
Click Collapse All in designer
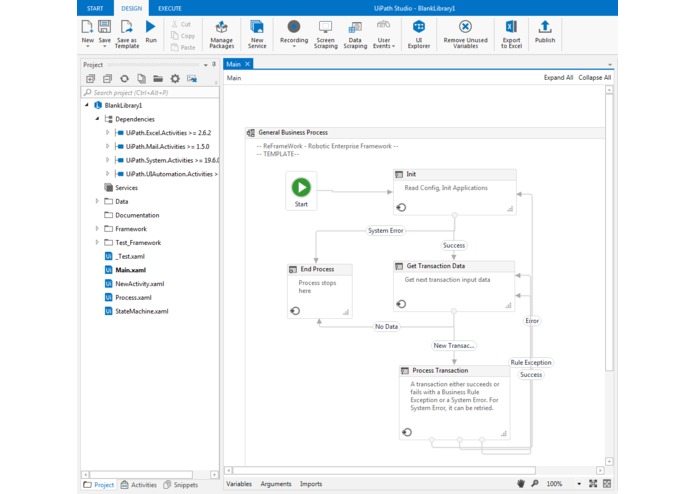(594, 78)
